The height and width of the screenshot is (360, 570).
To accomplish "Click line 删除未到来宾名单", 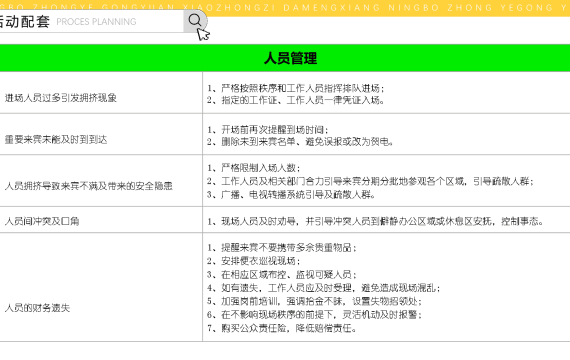I will pyautogui.click(x=300, y=141).
